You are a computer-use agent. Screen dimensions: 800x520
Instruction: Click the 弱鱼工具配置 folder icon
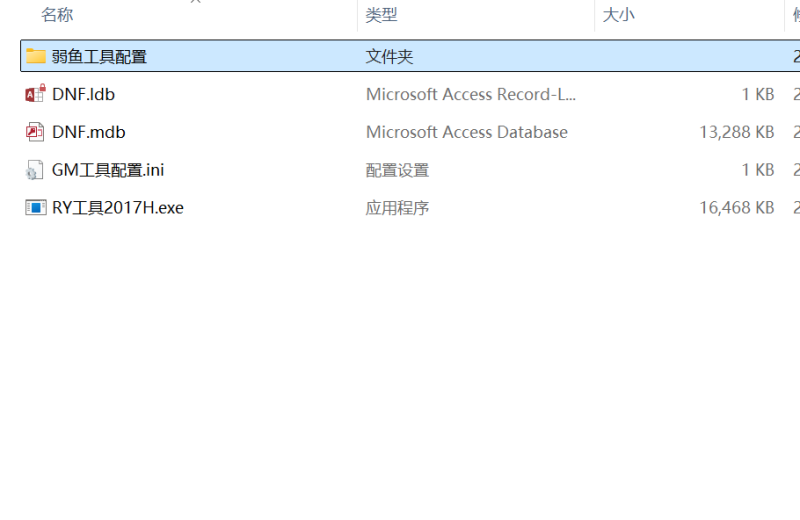click(36, 56)
